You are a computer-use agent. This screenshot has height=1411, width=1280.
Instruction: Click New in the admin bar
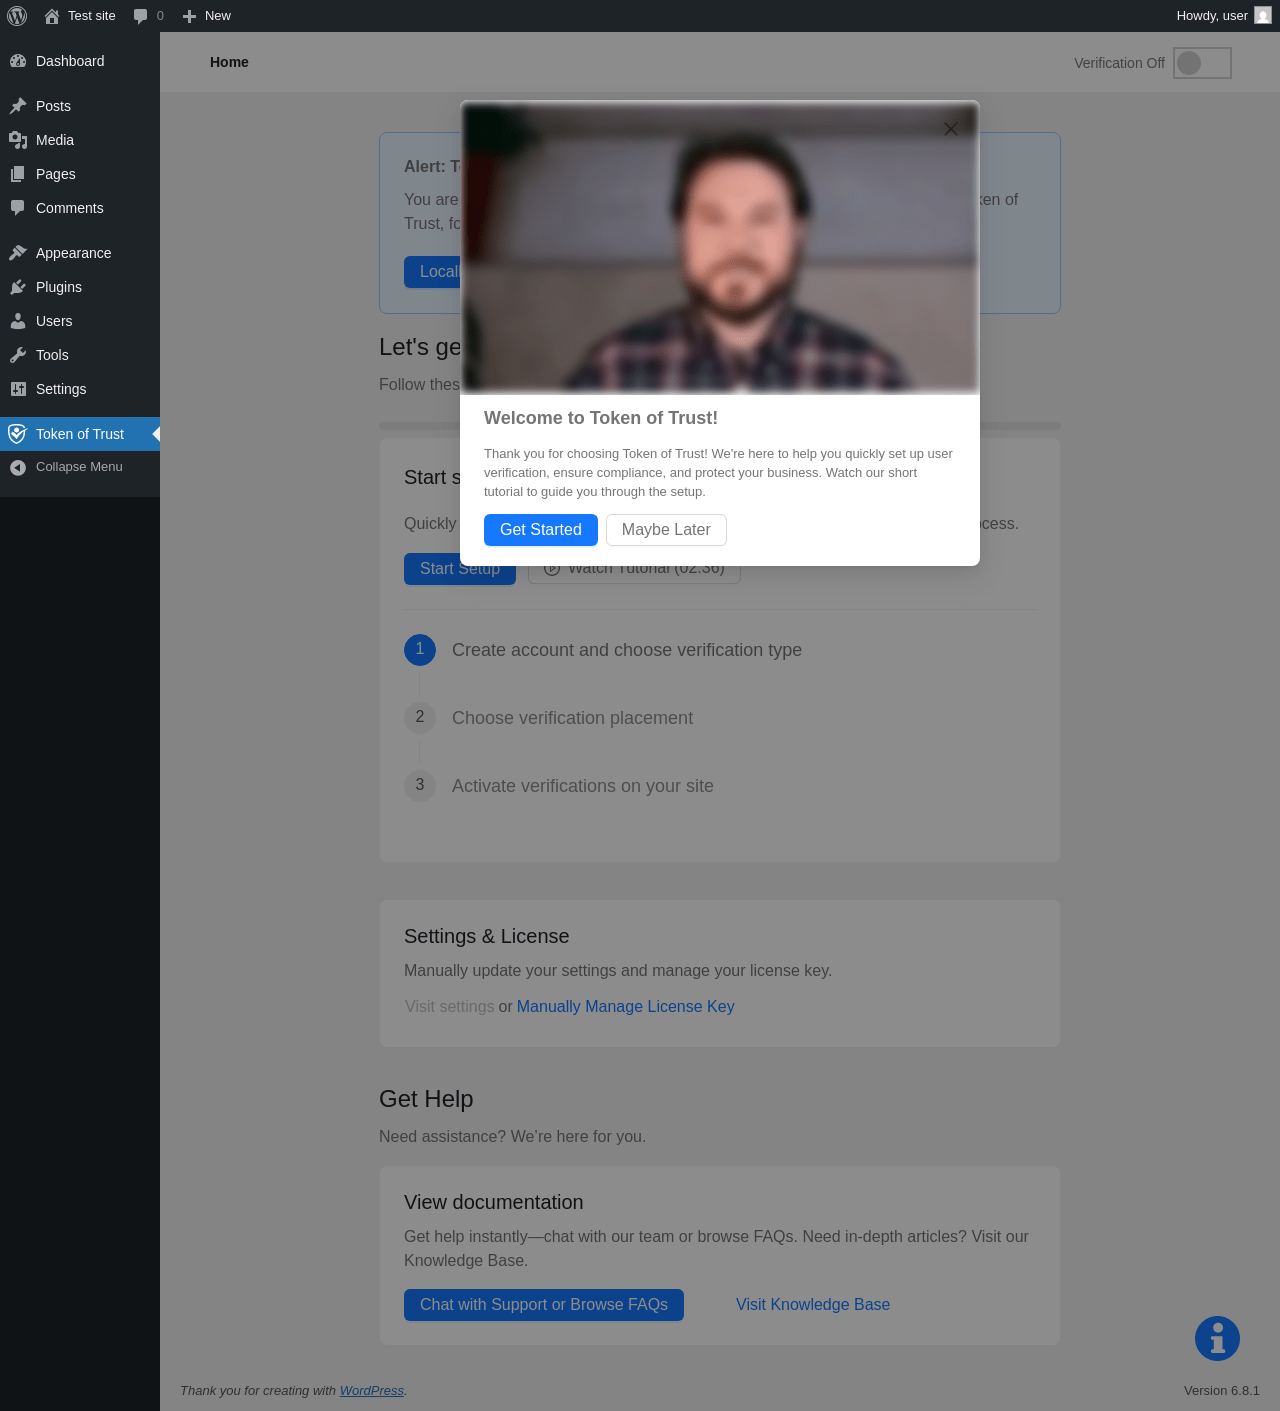(x=218, y=16)
